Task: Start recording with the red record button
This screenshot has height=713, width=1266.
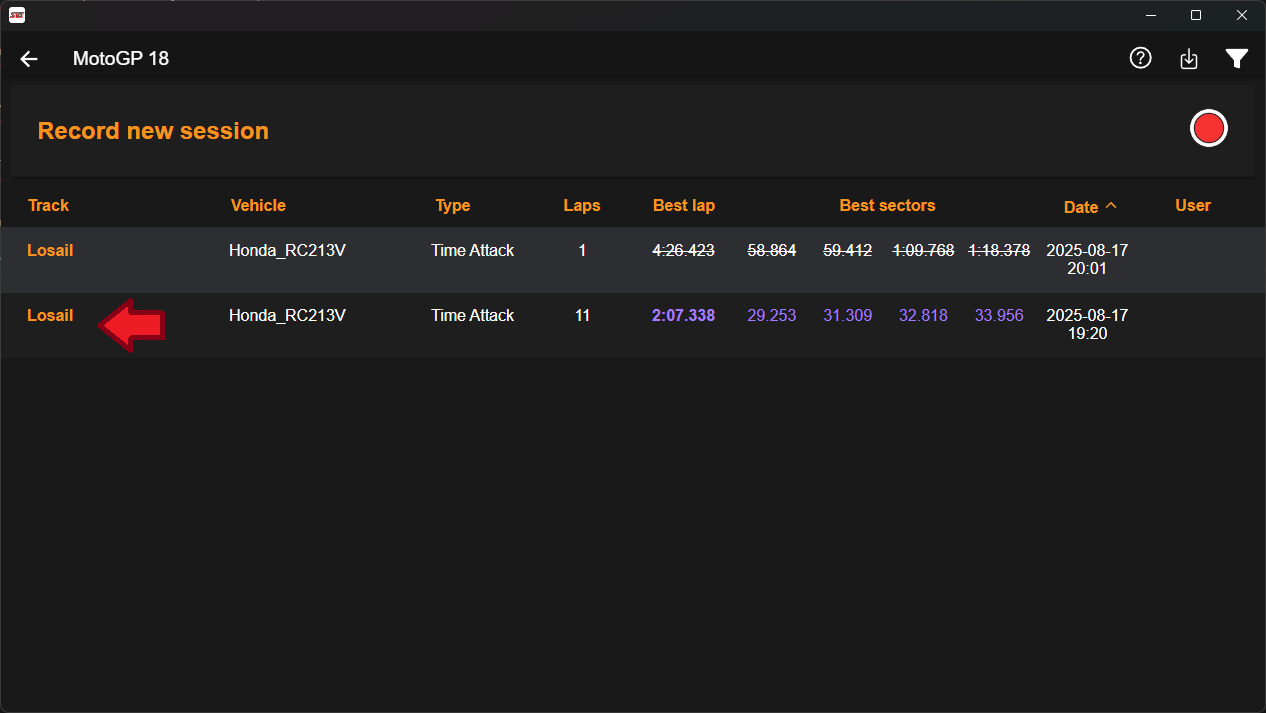Action: coord(1209,128)
